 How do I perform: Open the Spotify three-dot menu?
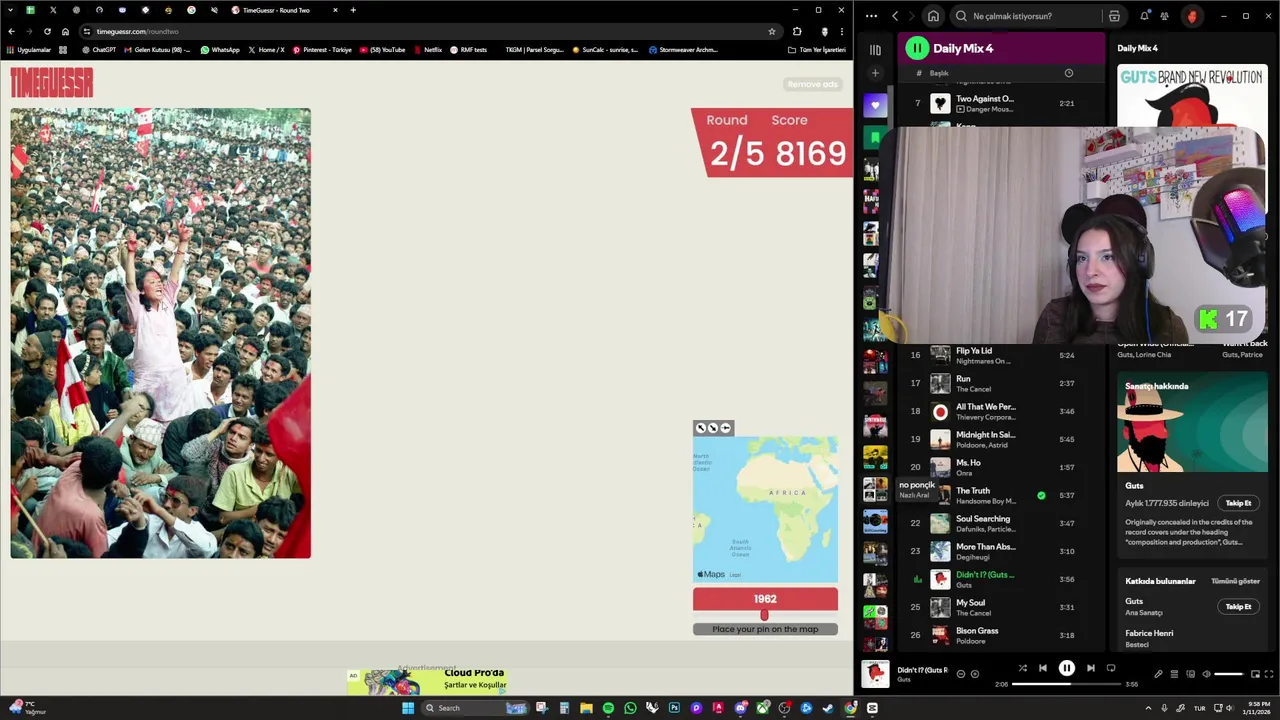click(x=871, y=16)
